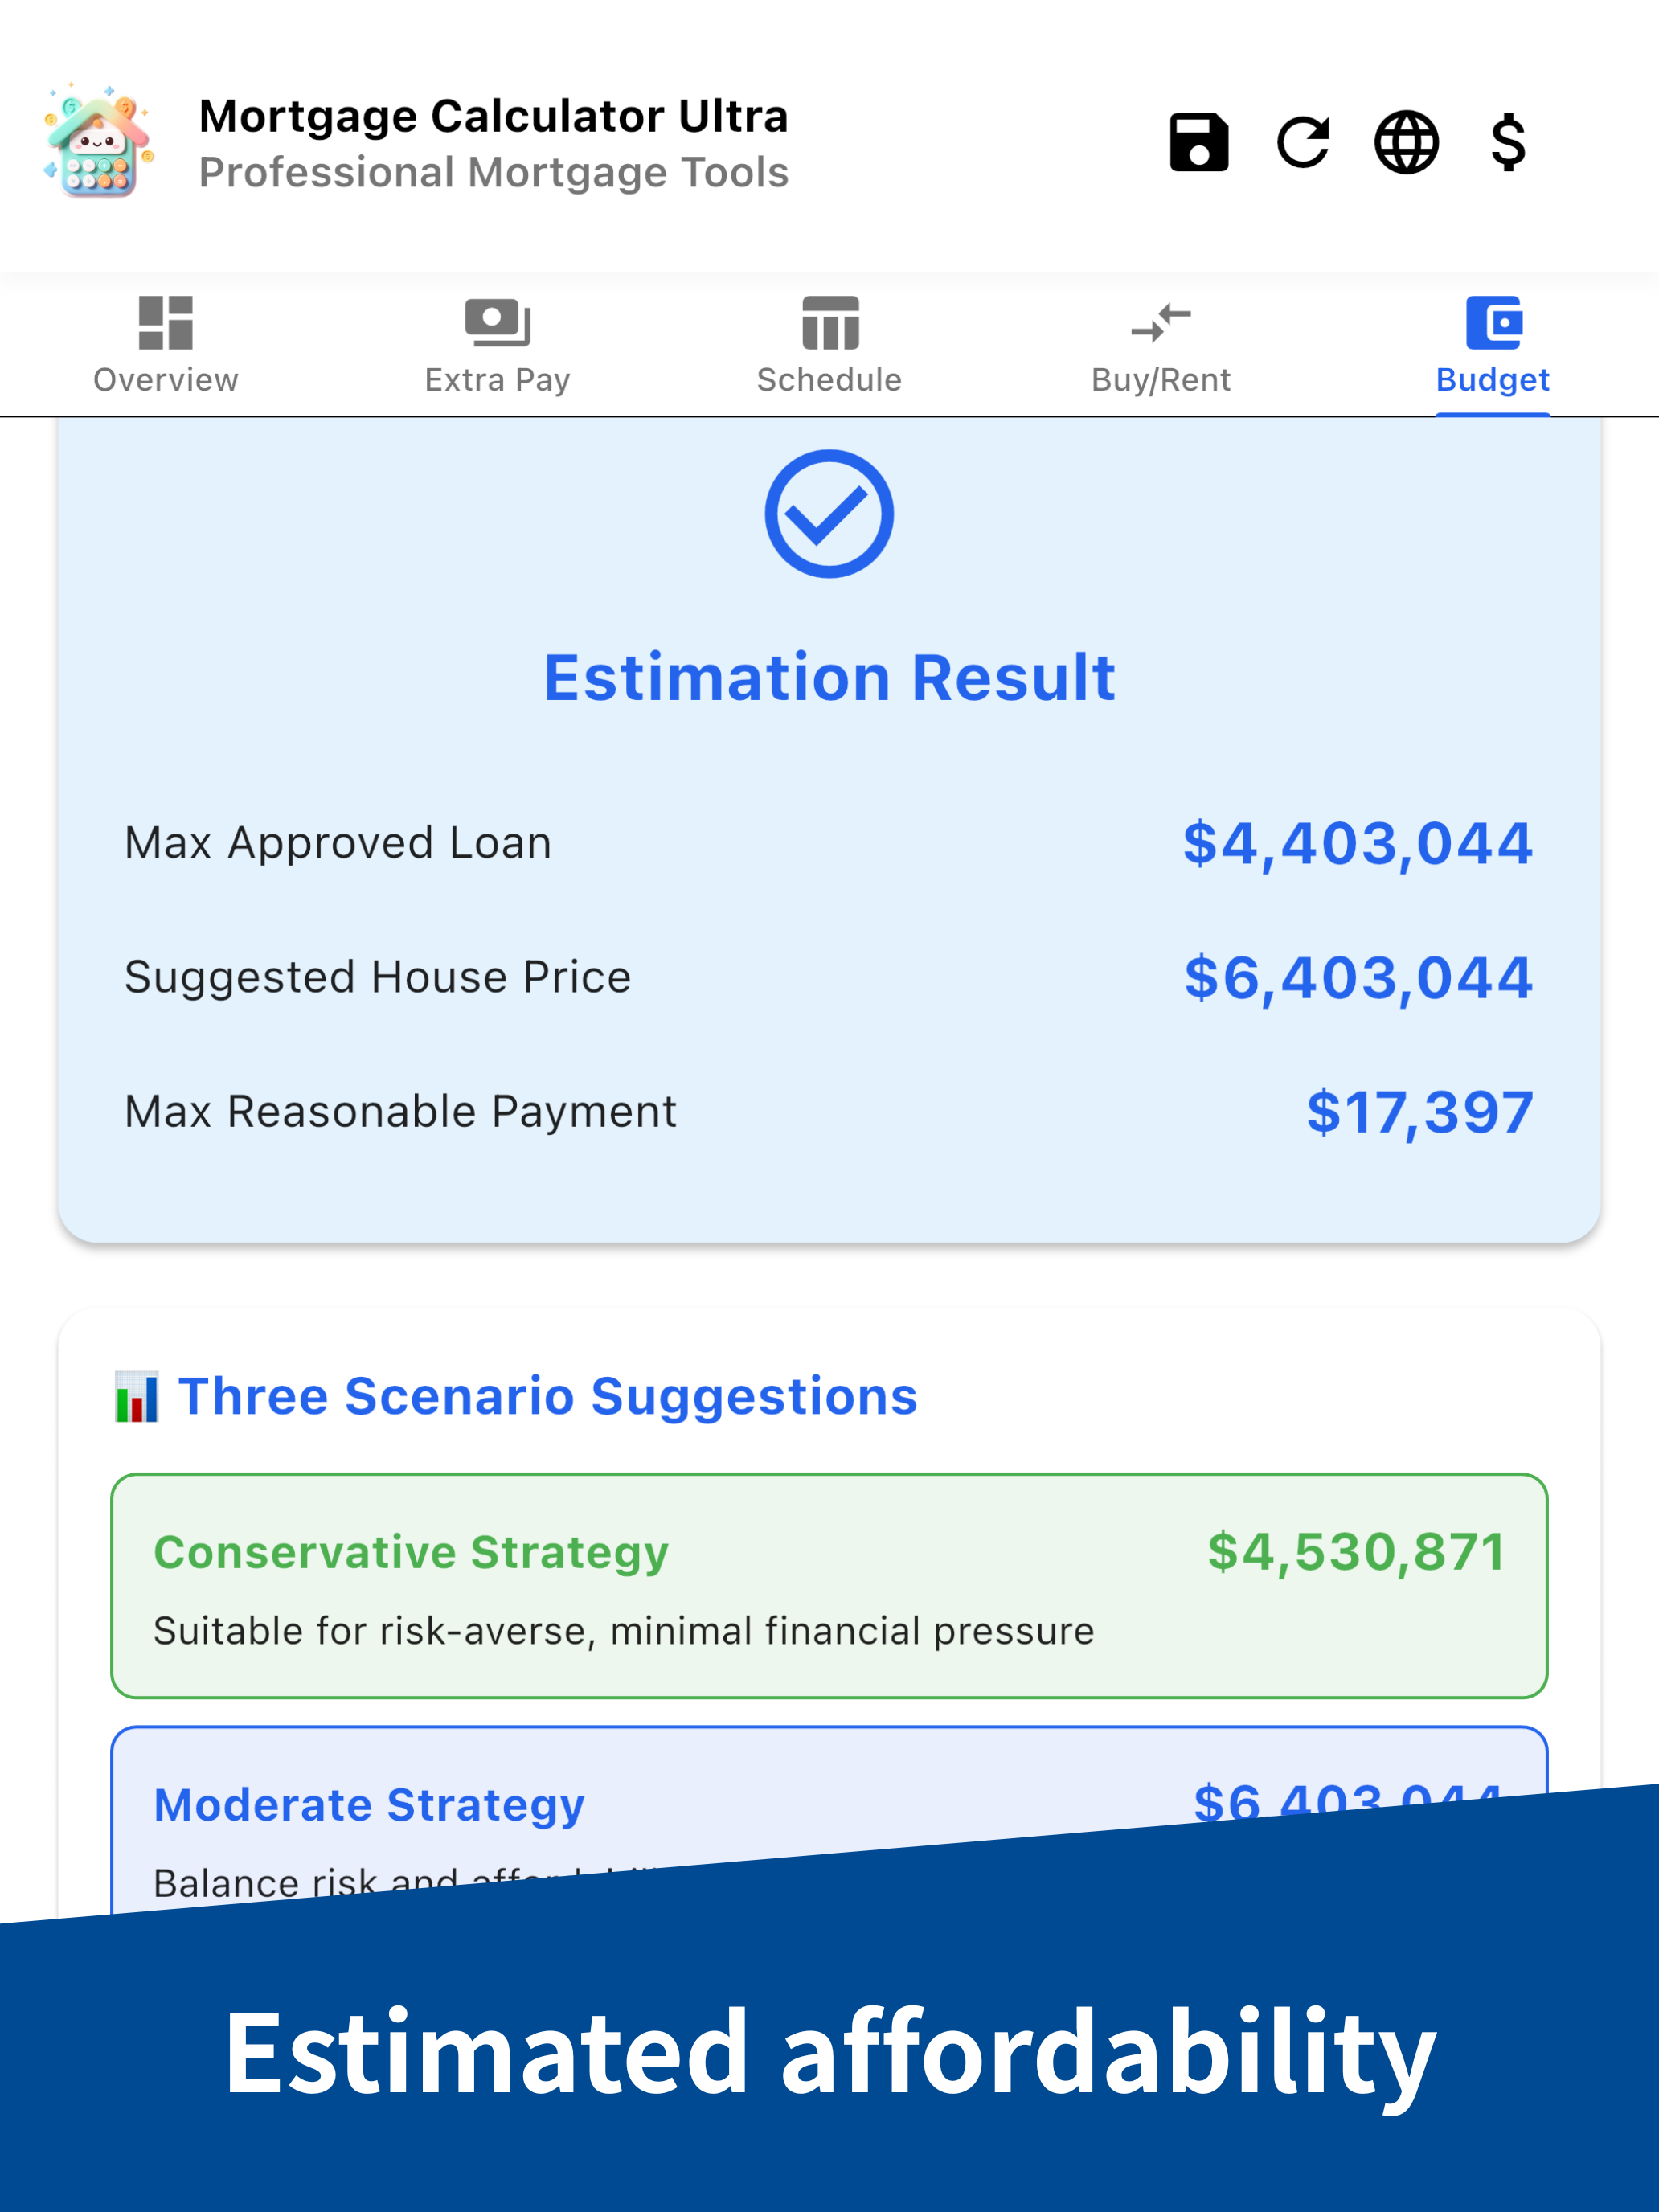Click the blue checkmark circle icon
This screenshot has height=2212, width=1659.
tap(829, 514)
